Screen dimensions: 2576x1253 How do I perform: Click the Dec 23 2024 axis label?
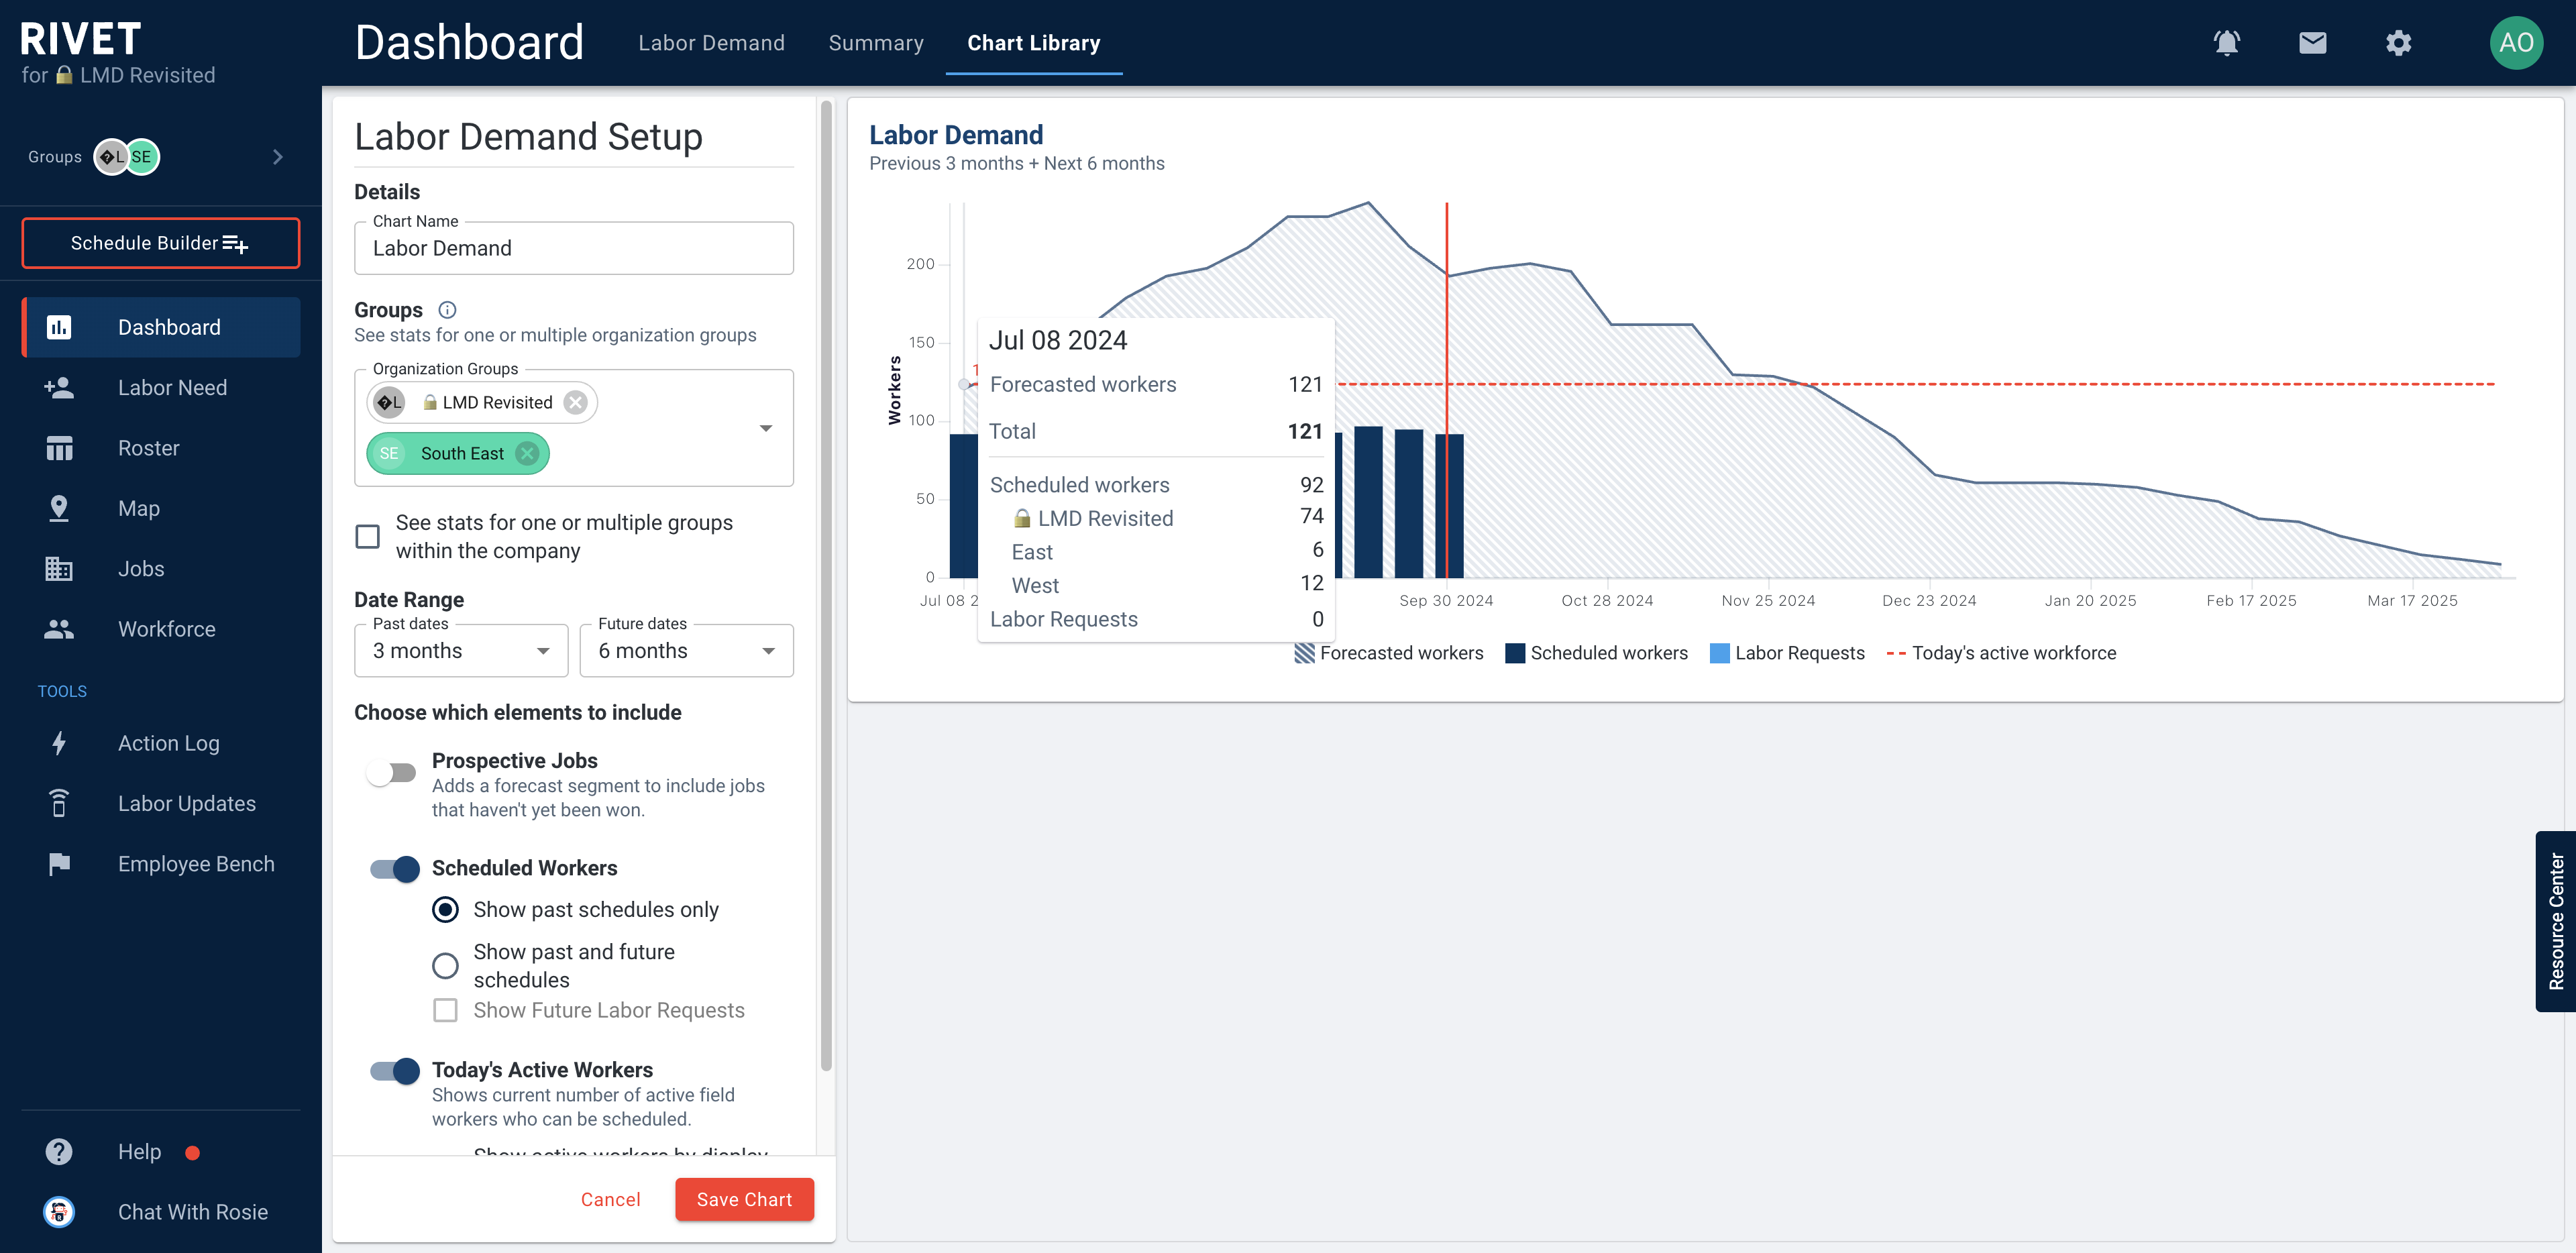point(1929,600)
